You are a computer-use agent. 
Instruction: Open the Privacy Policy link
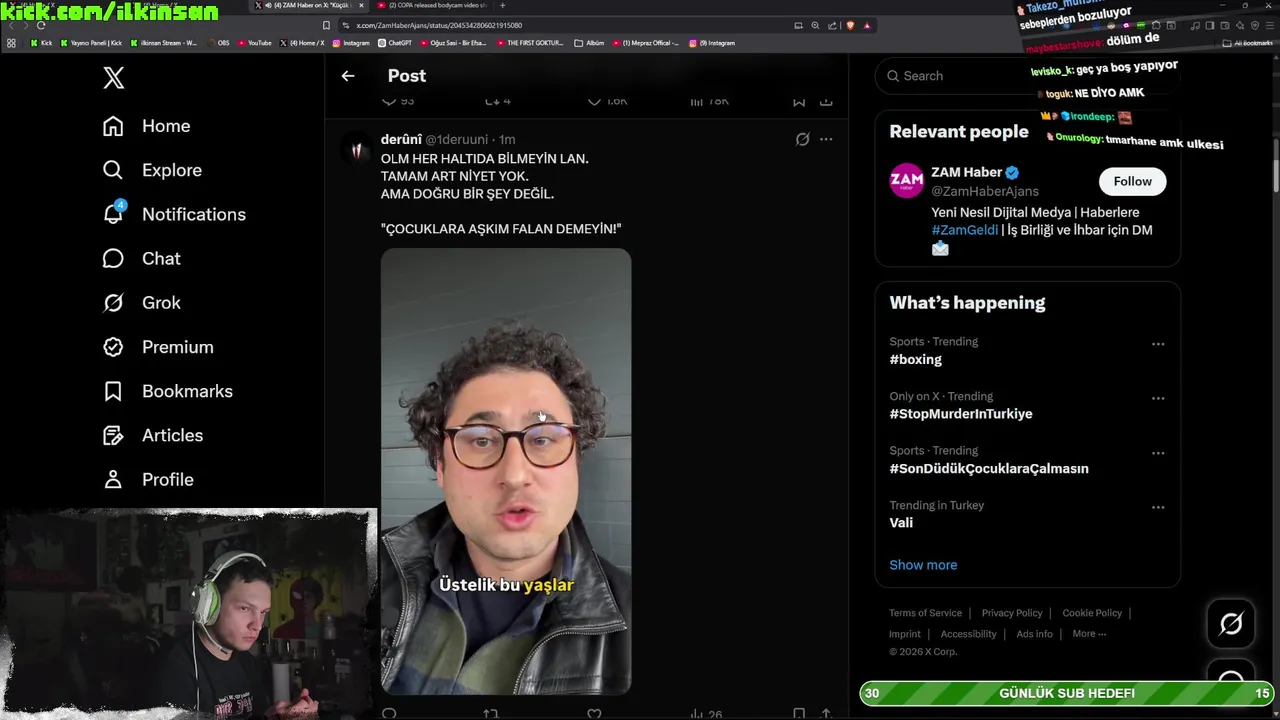pos(1012,613)
